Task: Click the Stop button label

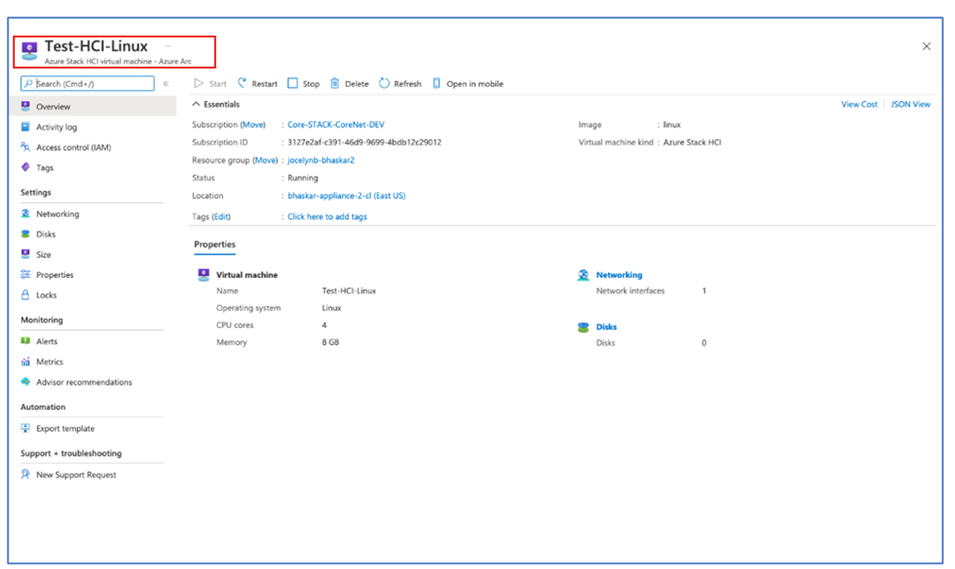Action: point(311,84)
